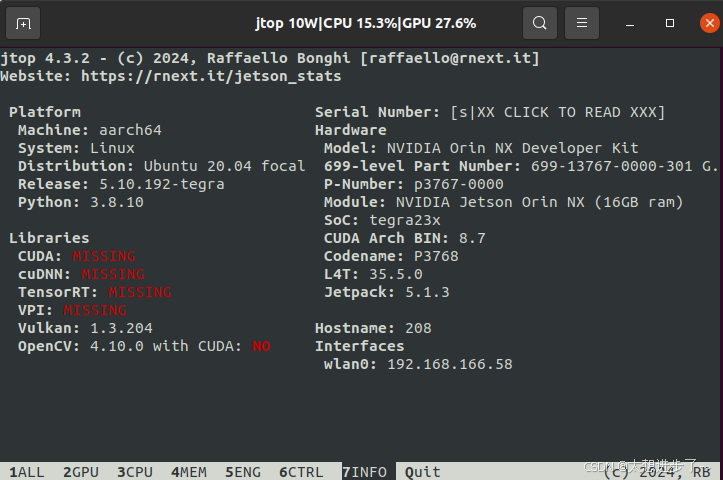Switch to the 6CTRL tab
The height and width of the screenshot is (480, 723).
click(x=301, y=472)
